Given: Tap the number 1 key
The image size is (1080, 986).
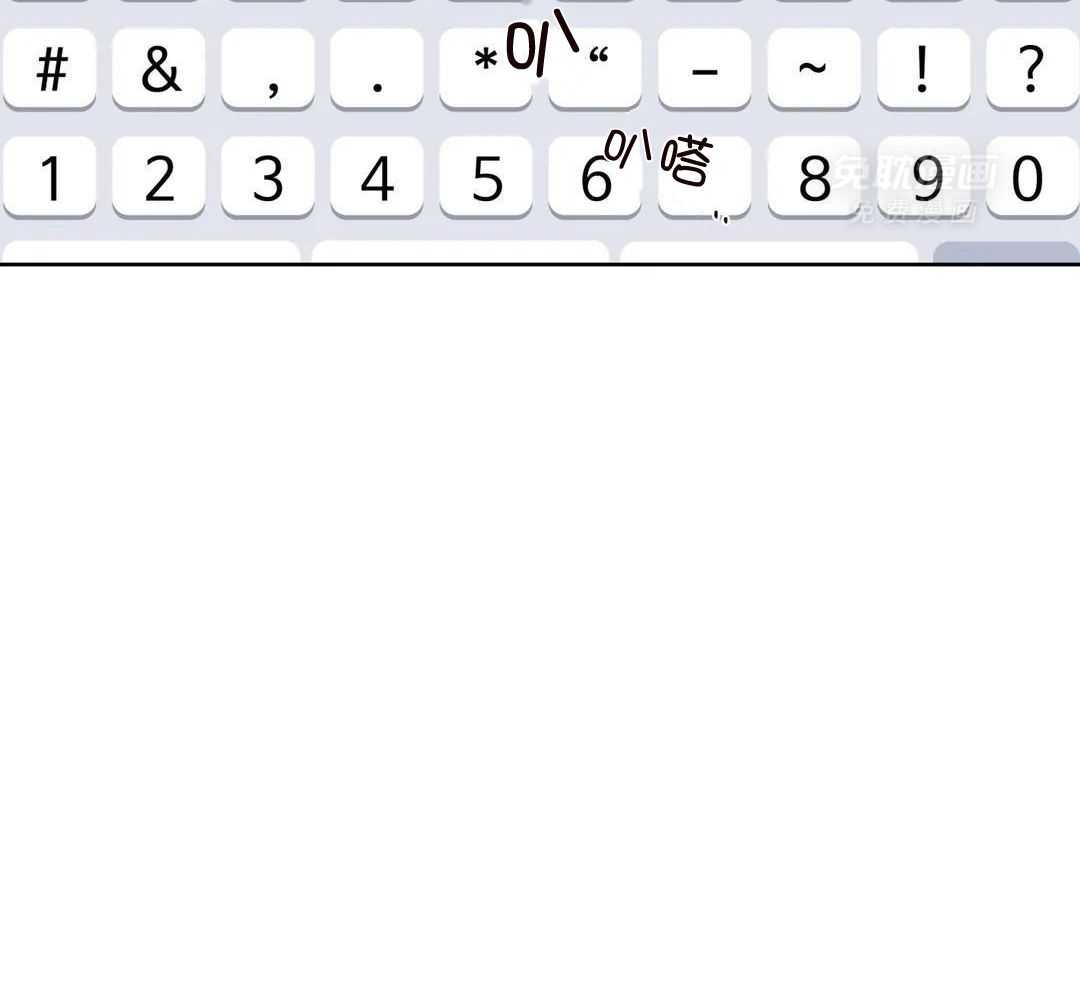Looking at the screenshot, I should tap(50, 178).
